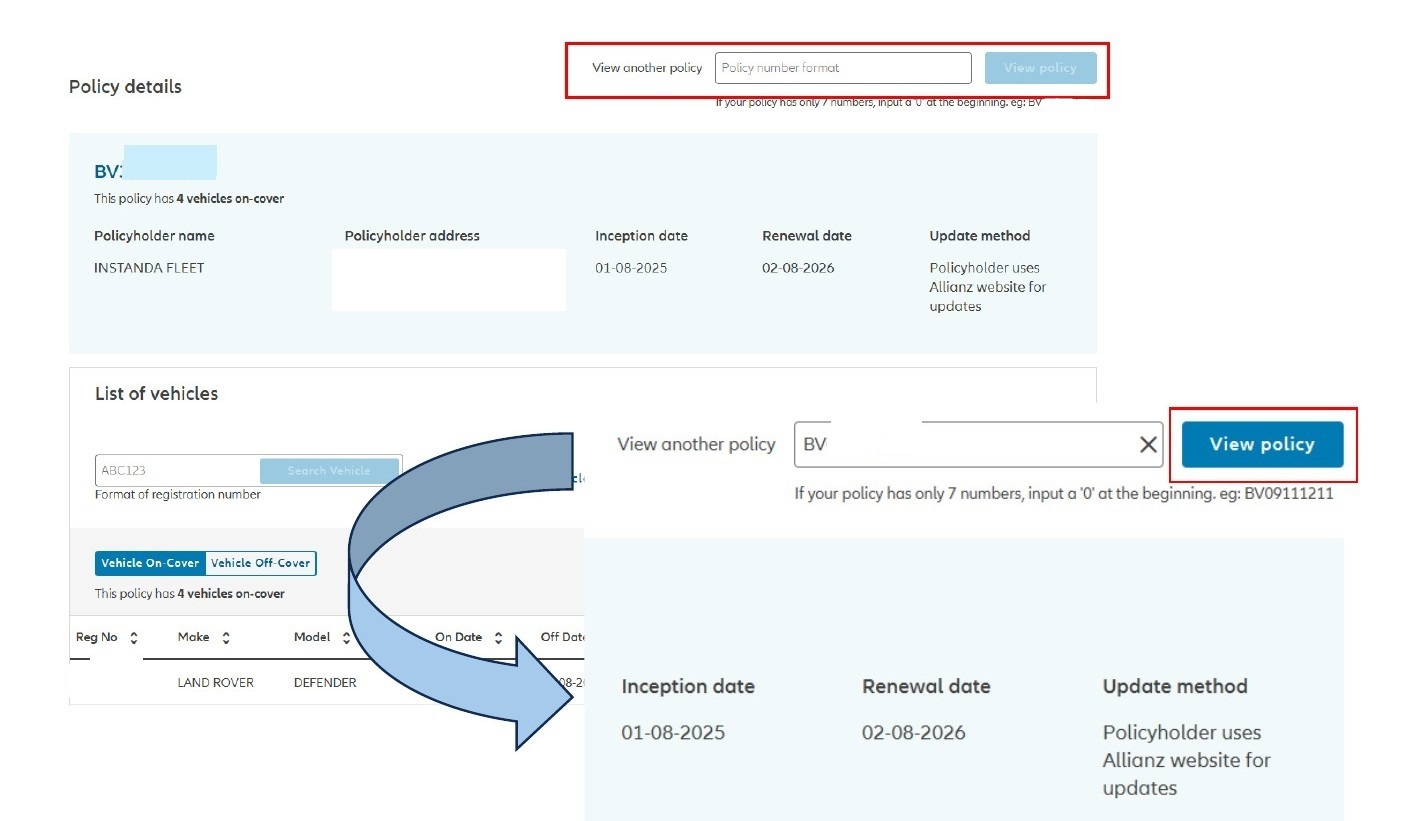The width and height of the screenshot is (1414, 821).
Task: Click the Search Vehicle button
Action: click(329, 471)
